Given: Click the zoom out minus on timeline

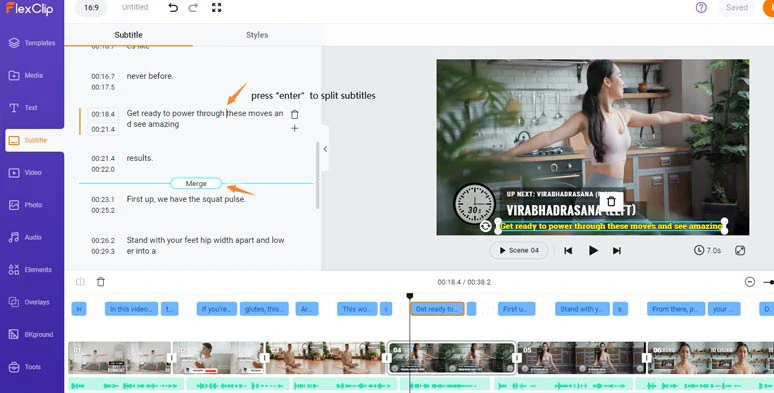Looking at the screenshot, I should pos(750,282).
